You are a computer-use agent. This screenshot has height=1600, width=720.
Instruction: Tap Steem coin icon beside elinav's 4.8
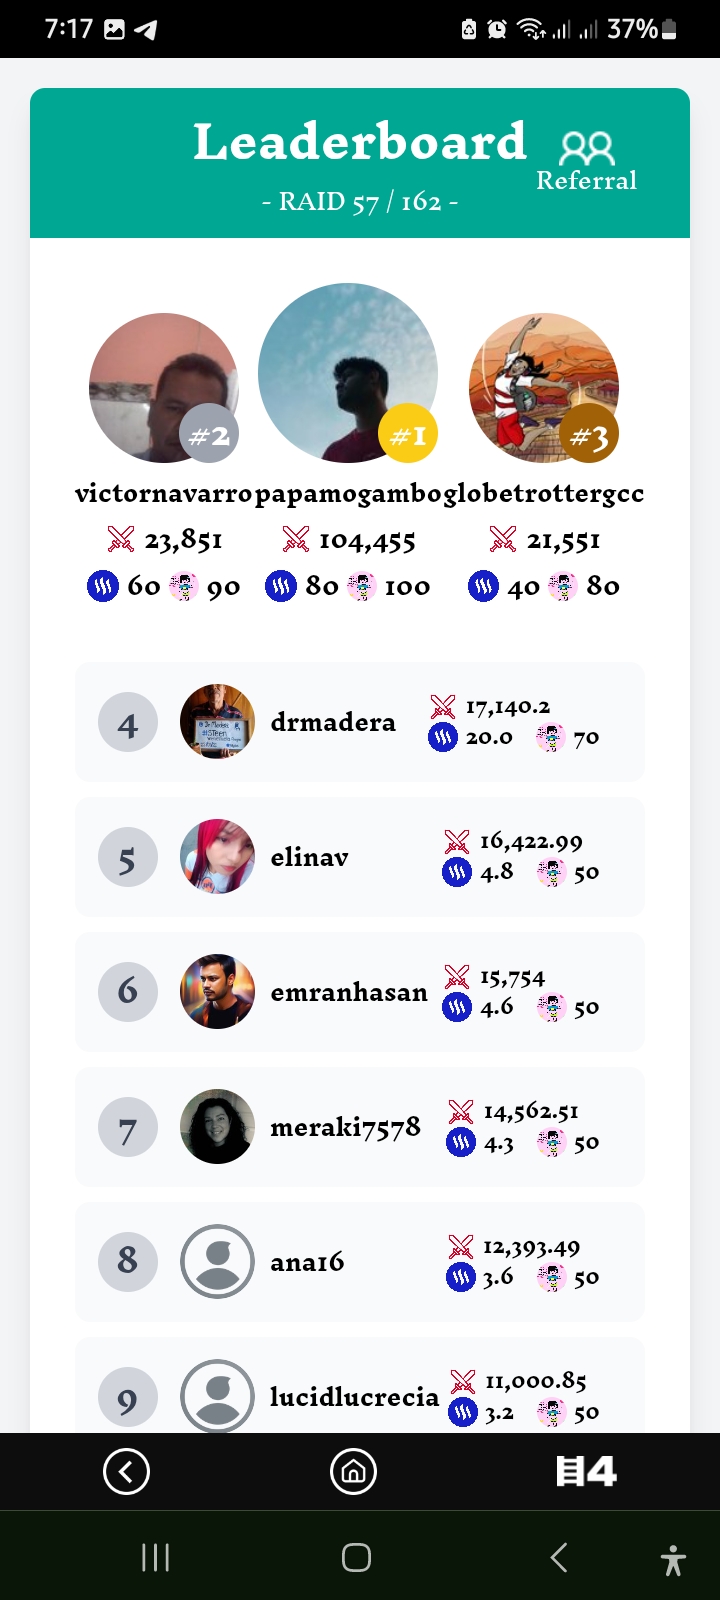(457, 872)
